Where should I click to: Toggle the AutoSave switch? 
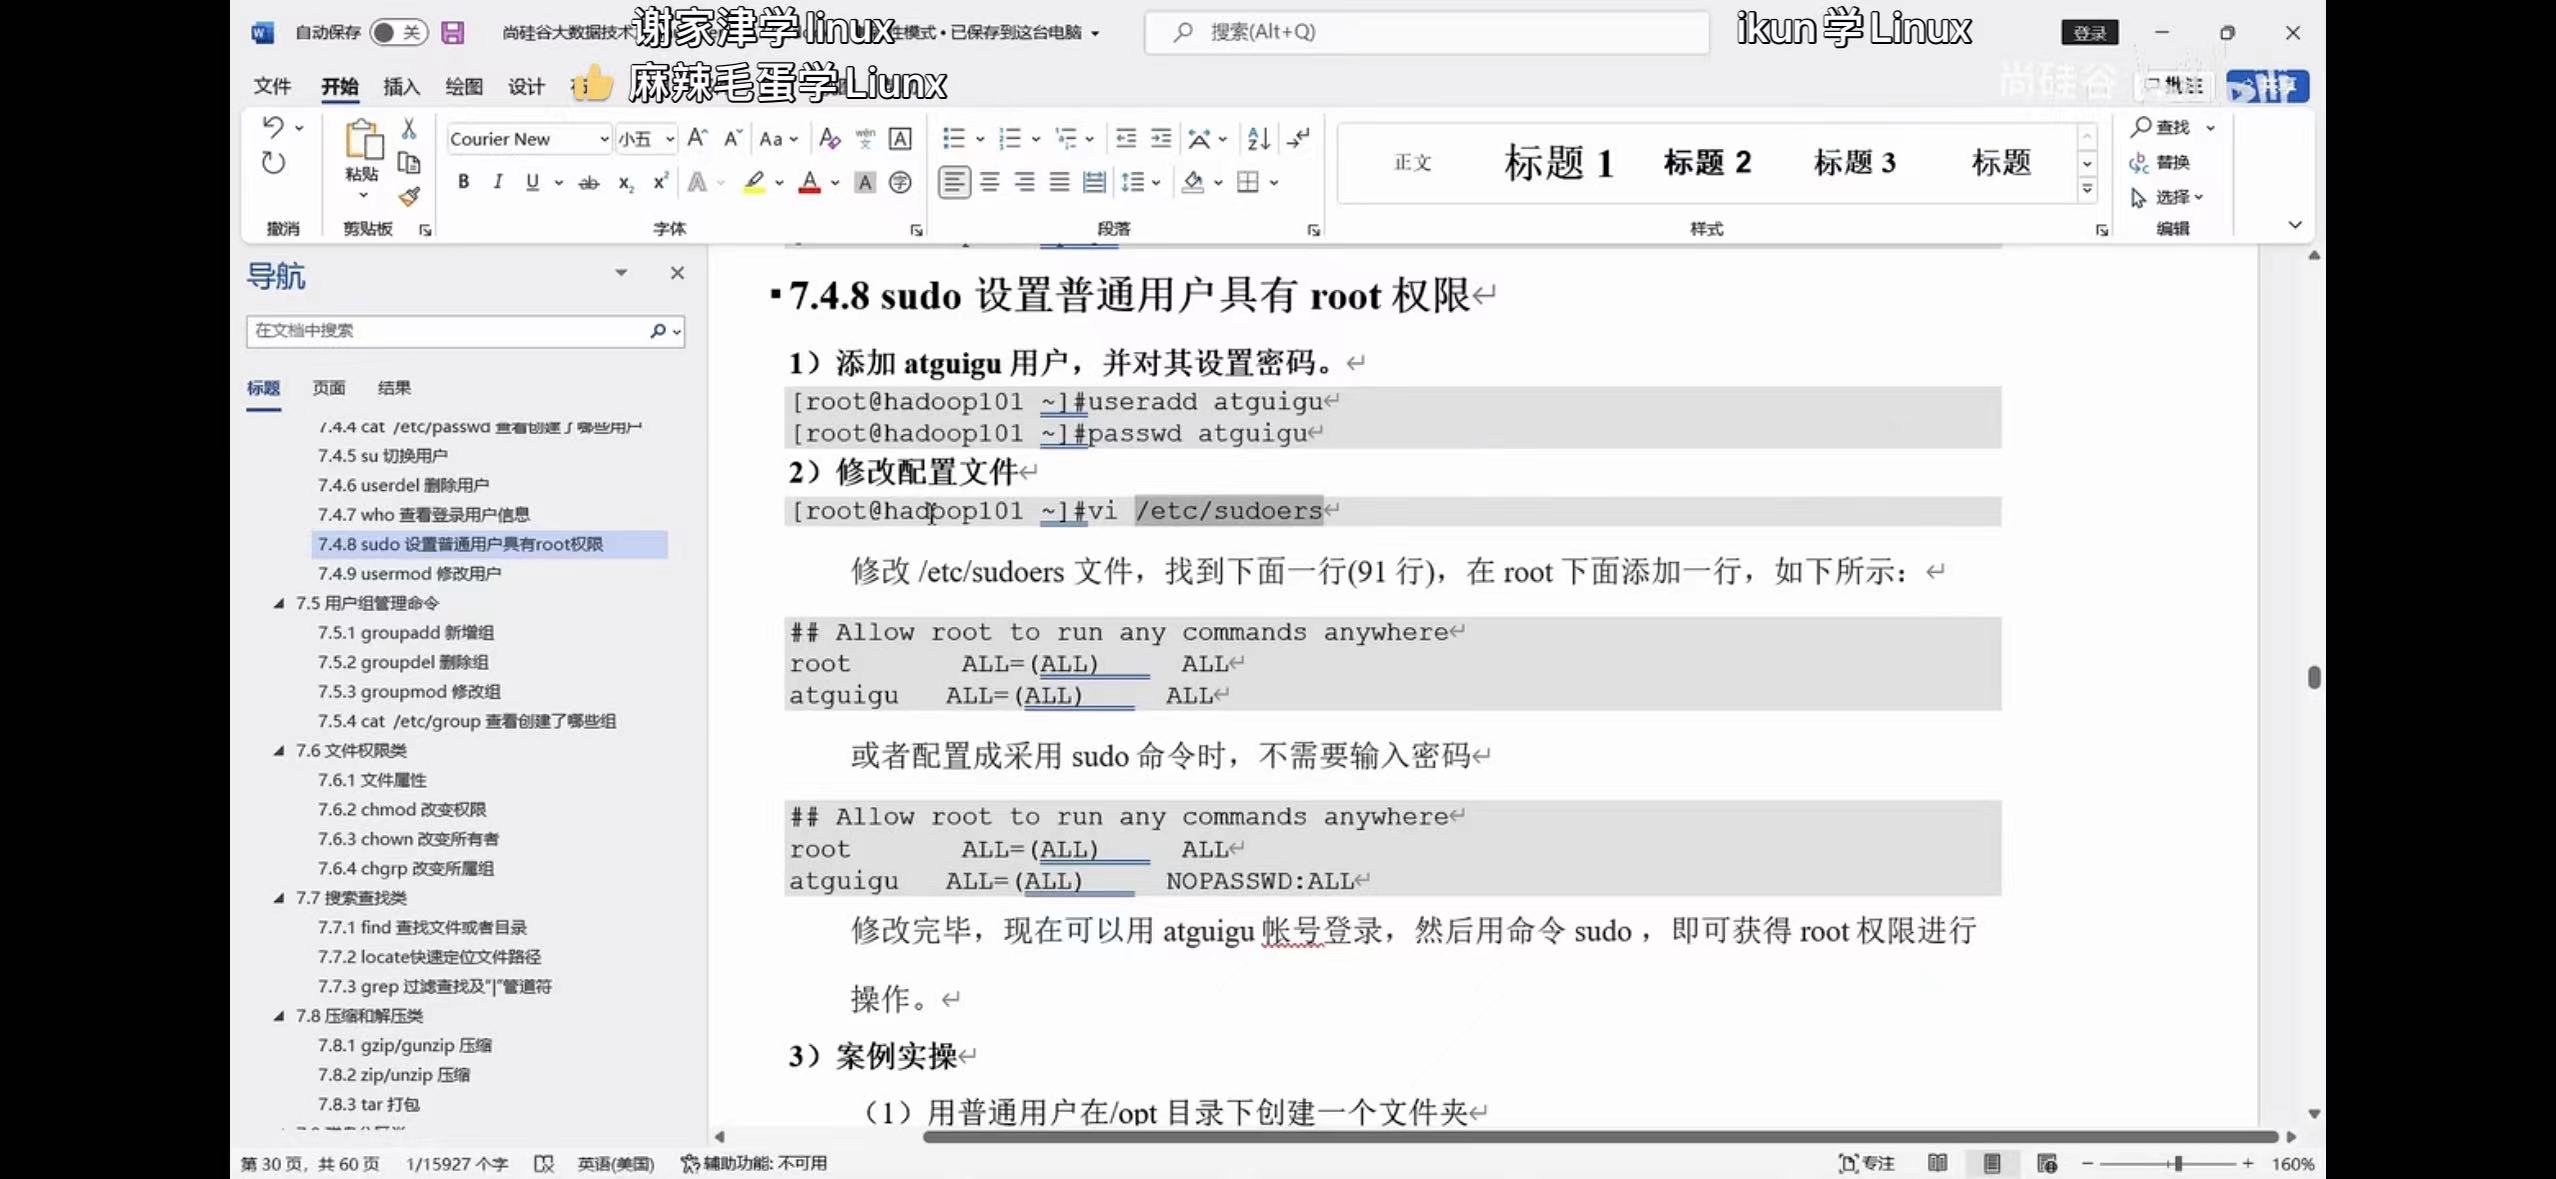pos(397,32)
